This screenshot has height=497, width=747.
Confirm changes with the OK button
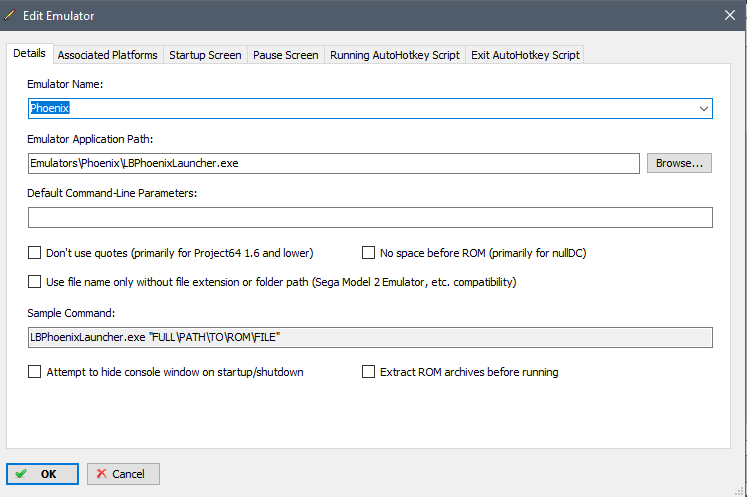pos(42,474)
